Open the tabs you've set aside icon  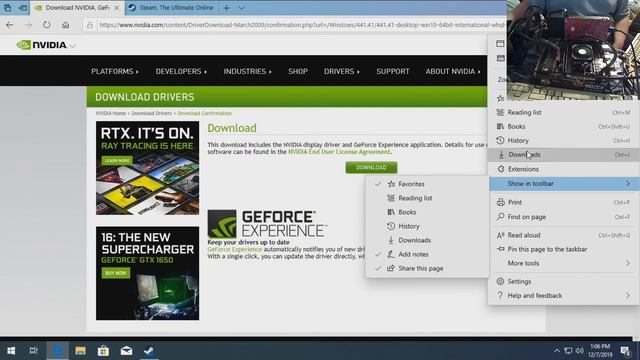7,8
